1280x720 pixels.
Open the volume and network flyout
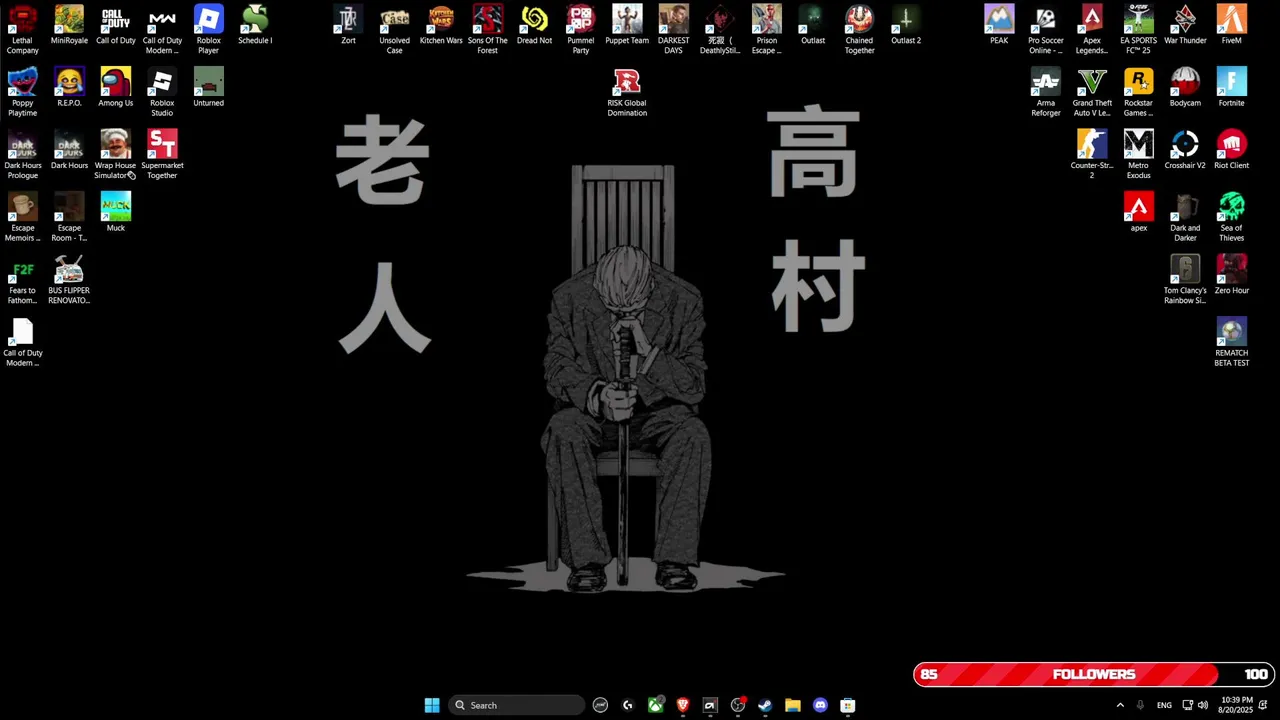click(1195, 705)
